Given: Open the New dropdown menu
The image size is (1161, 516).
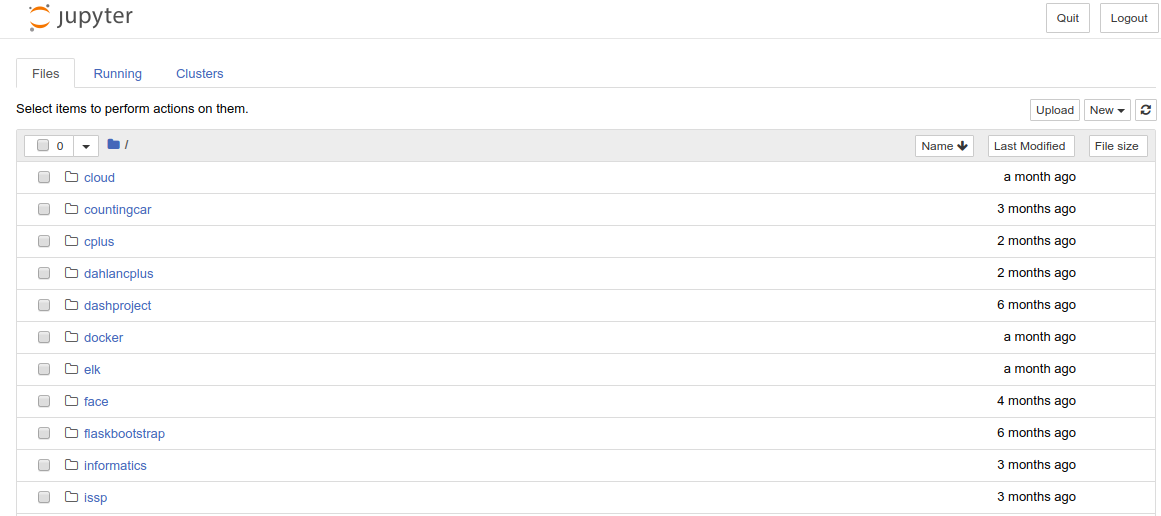Looking at the screenshot, I should 1107,110.
